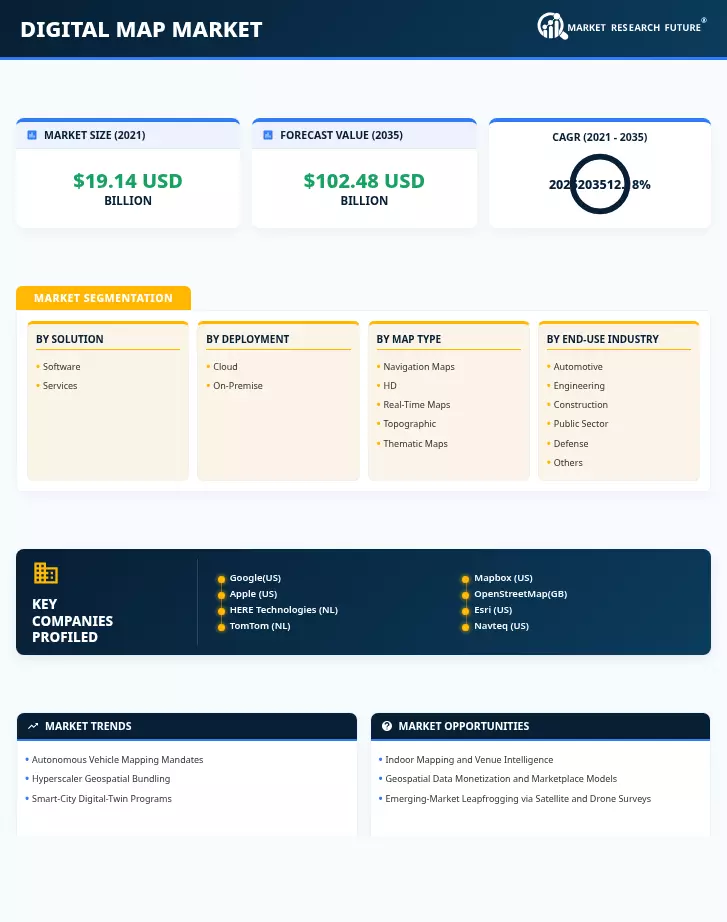Click the CAGR (2021 - 2035) label
The image size is (727, 922).
point(600,137)
